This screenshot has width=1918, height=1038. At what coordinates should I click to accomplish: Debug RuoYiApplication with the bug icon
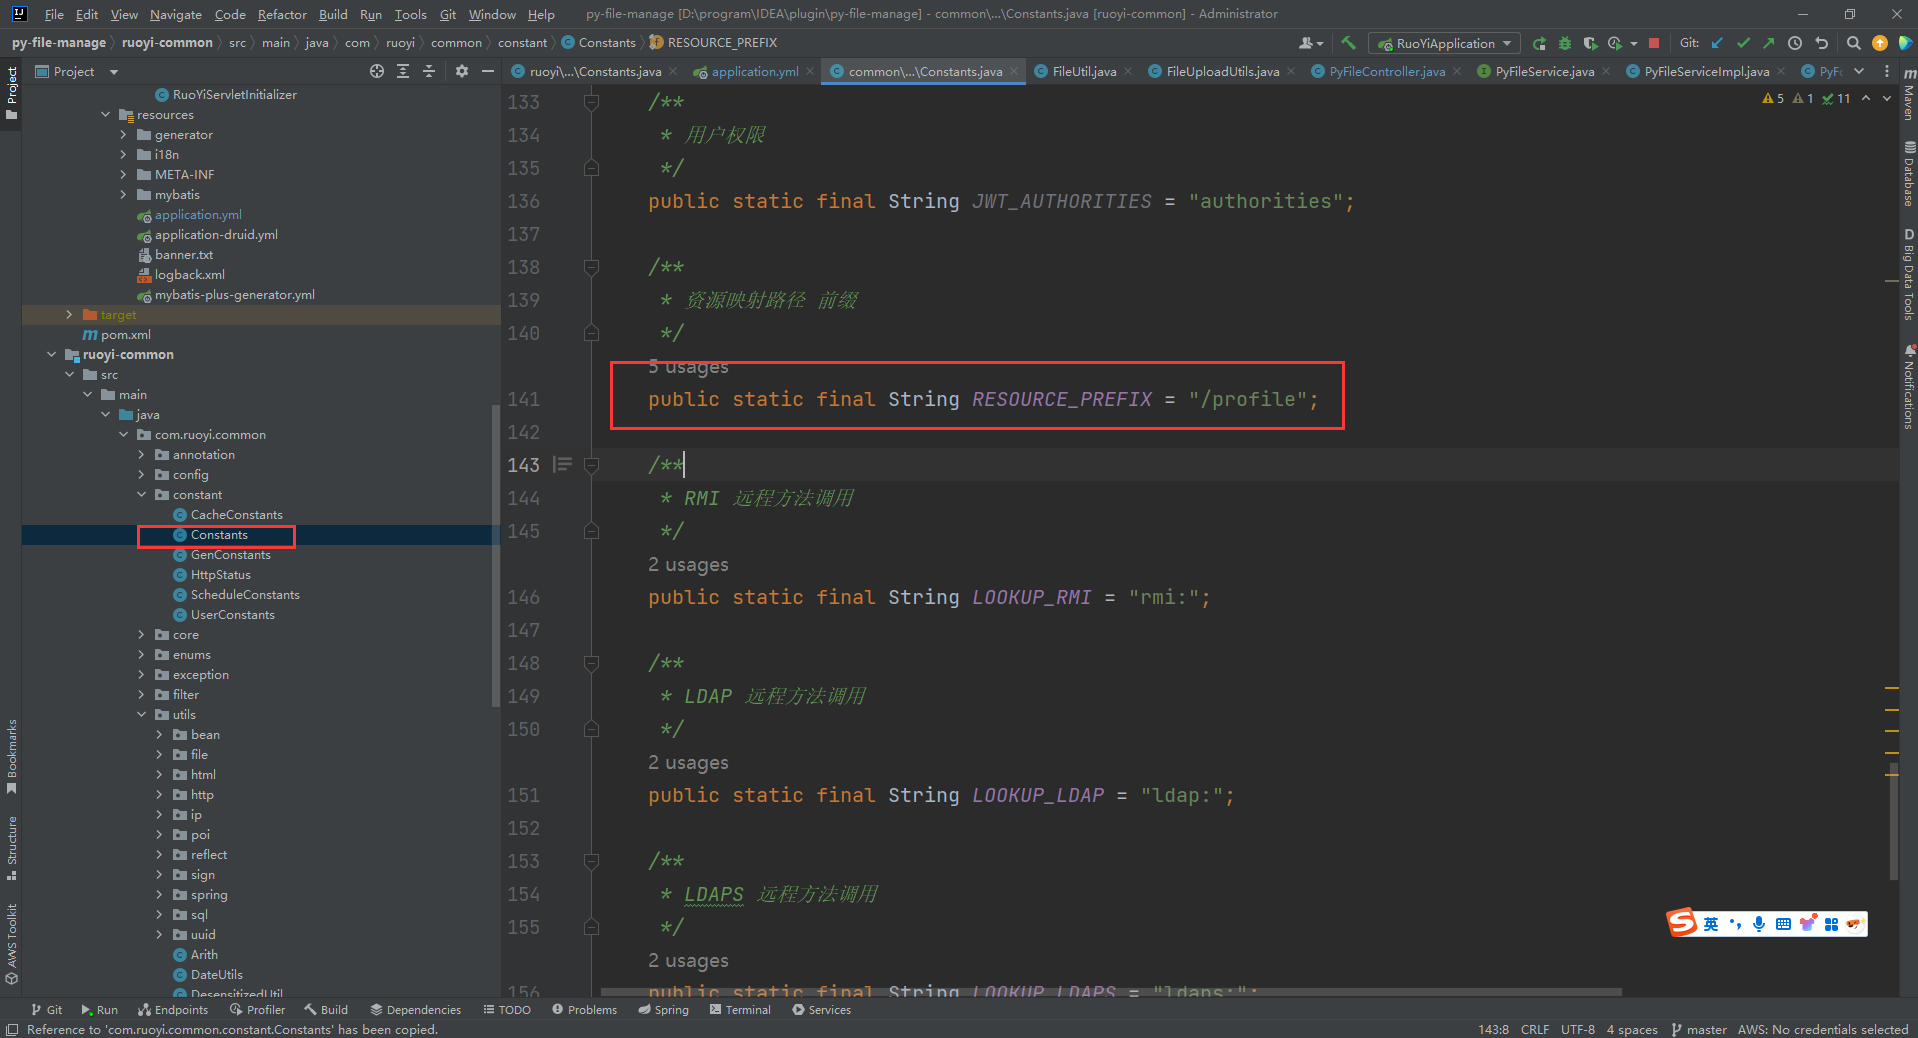click(1565, 43)
